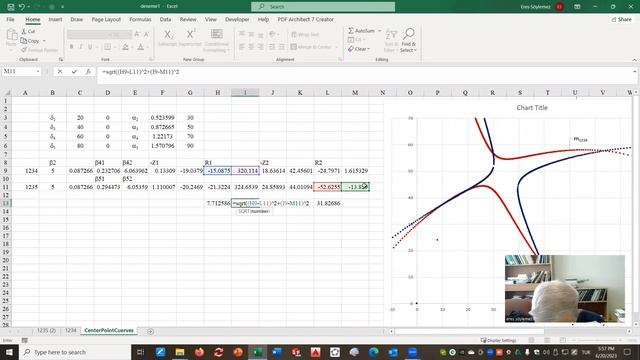Viewport: 640px width, 360px height.
Task: Select the '1234' sheet tab
Action: coord(71,330)
